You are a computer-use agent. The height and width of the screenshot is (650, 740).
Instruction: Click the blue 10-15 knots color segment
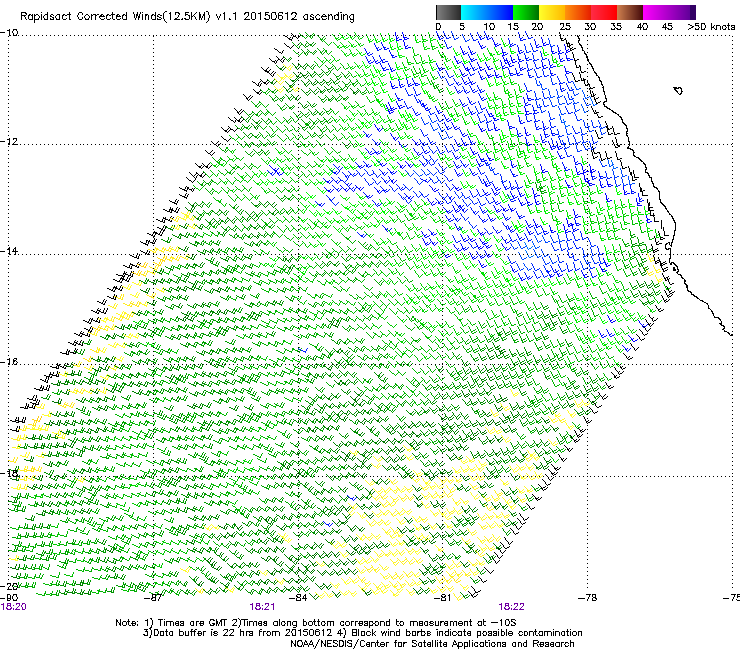pyautogui.click(x=500, y=12)
